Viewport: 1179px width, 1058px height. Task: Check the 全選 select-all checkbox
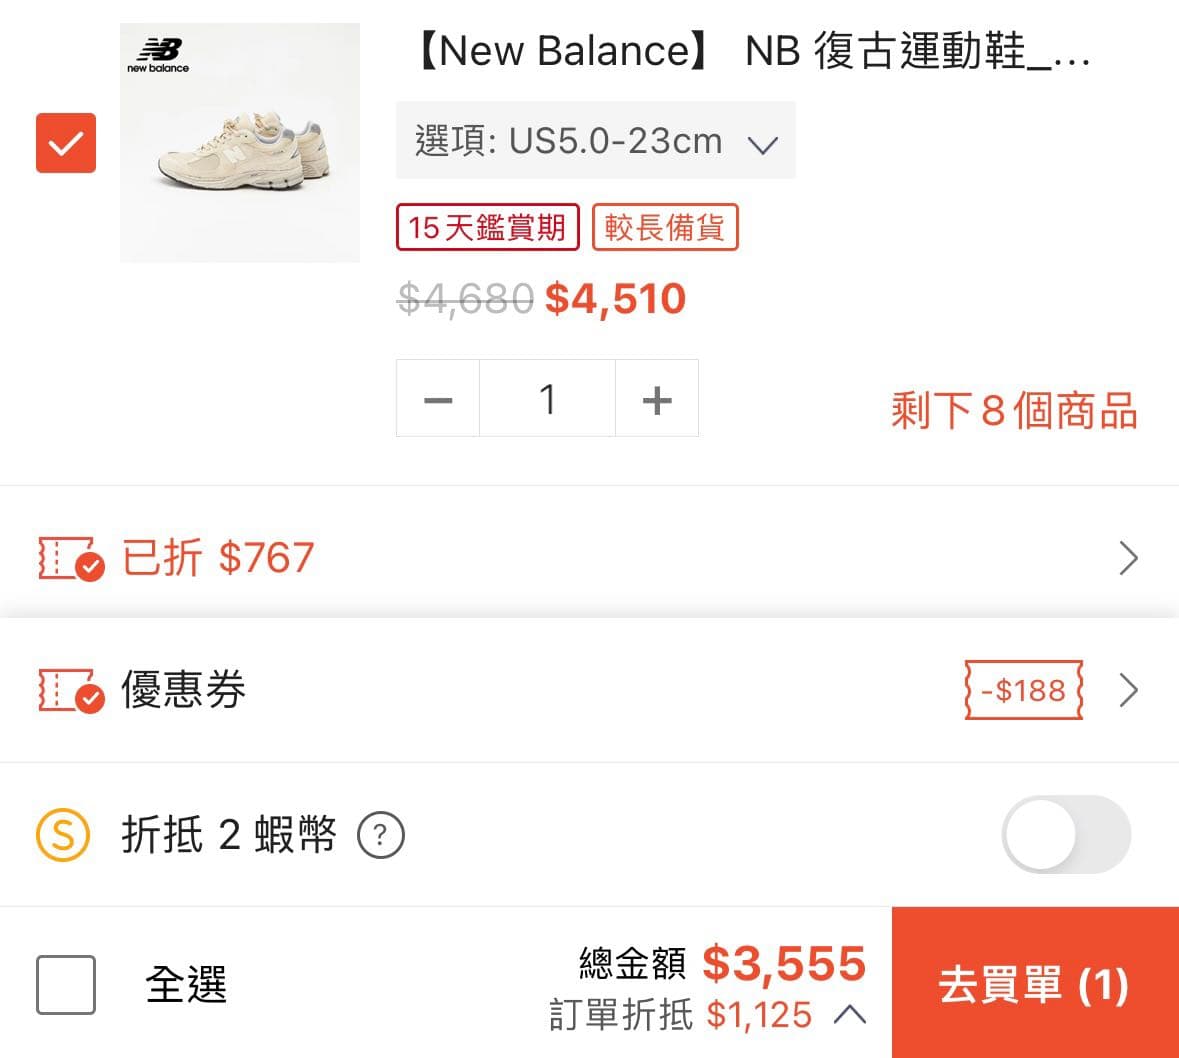click(66, 985)
